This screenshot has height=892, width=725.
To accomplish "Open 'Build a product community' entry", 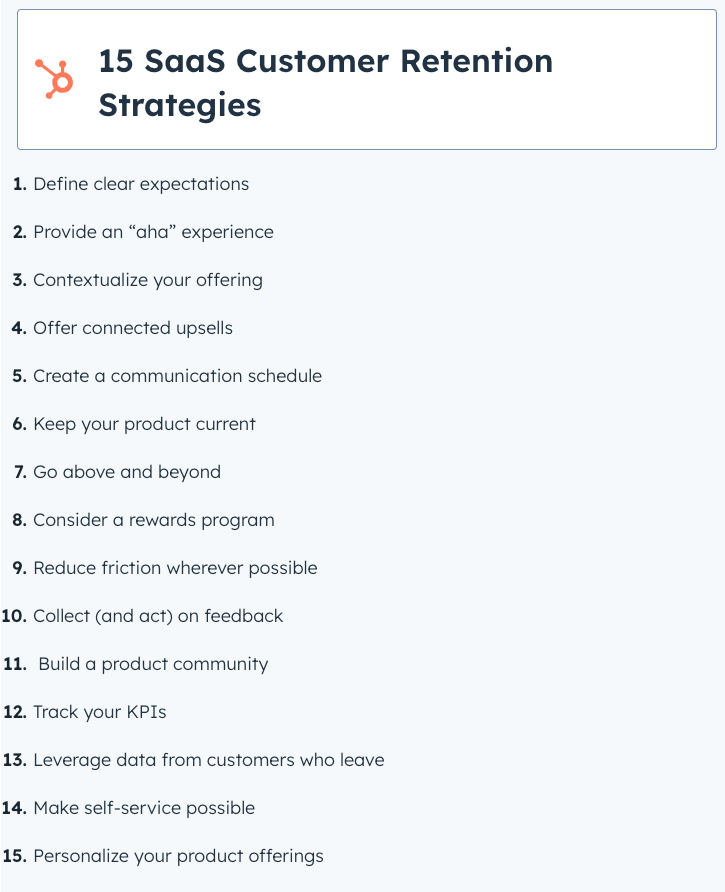I will [x=154, y=664].
